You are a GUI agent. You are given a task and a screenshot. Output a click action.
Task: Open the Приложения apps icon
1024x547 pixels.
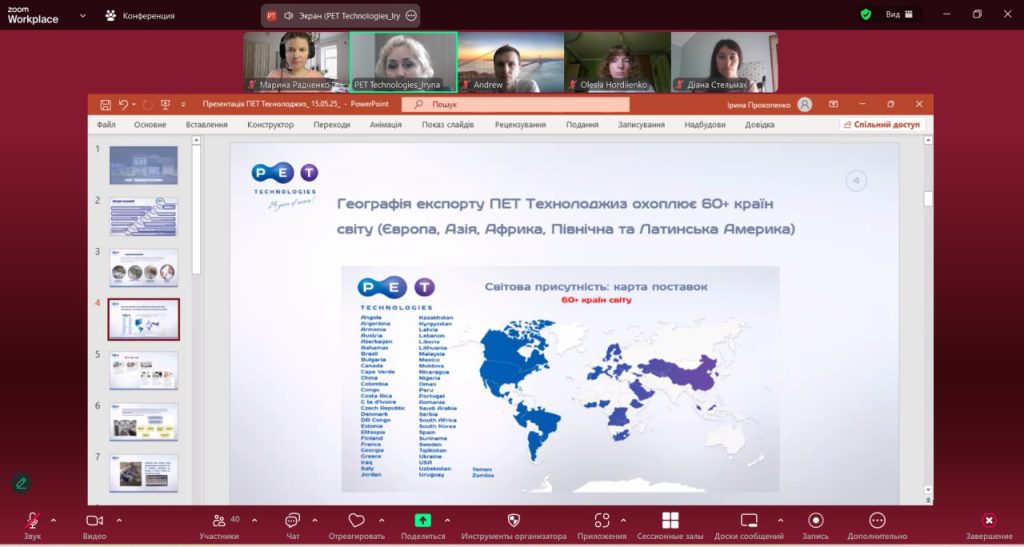[x=601, y=520]
